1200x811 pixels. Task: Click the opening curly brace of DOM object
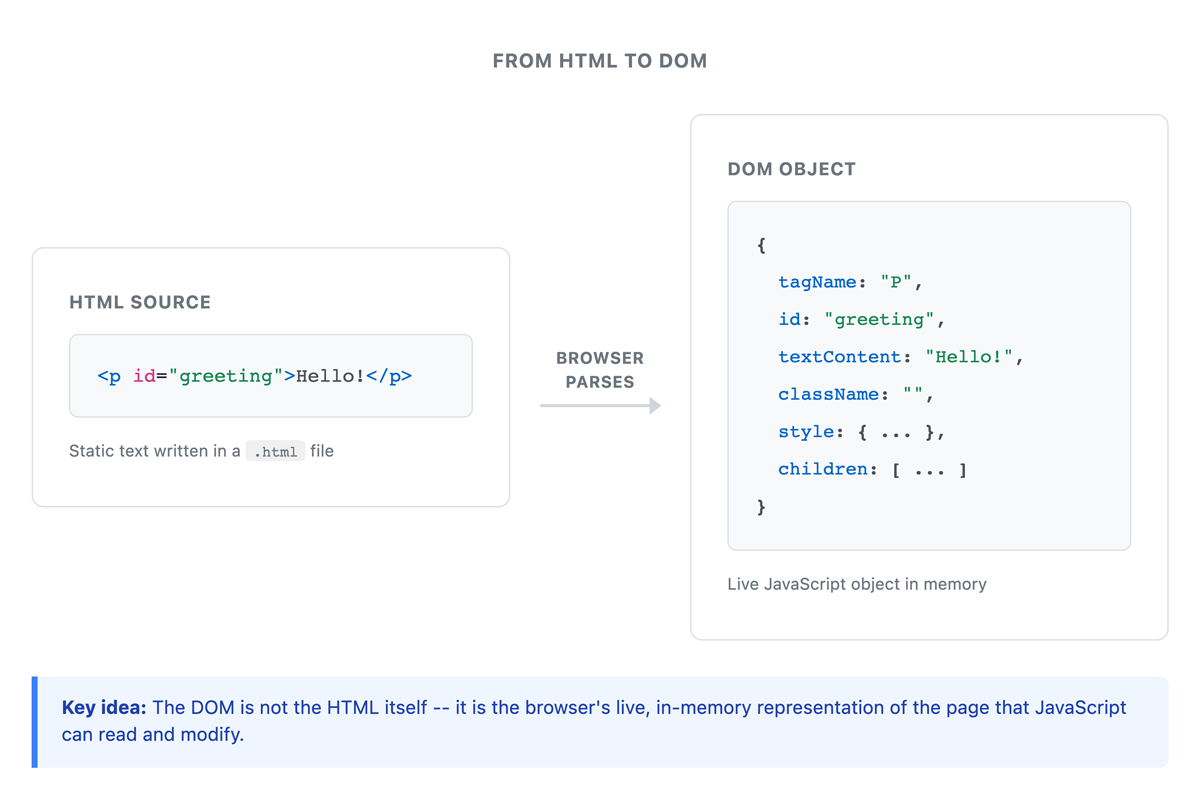pyautogui.click(x=762, y=245)
